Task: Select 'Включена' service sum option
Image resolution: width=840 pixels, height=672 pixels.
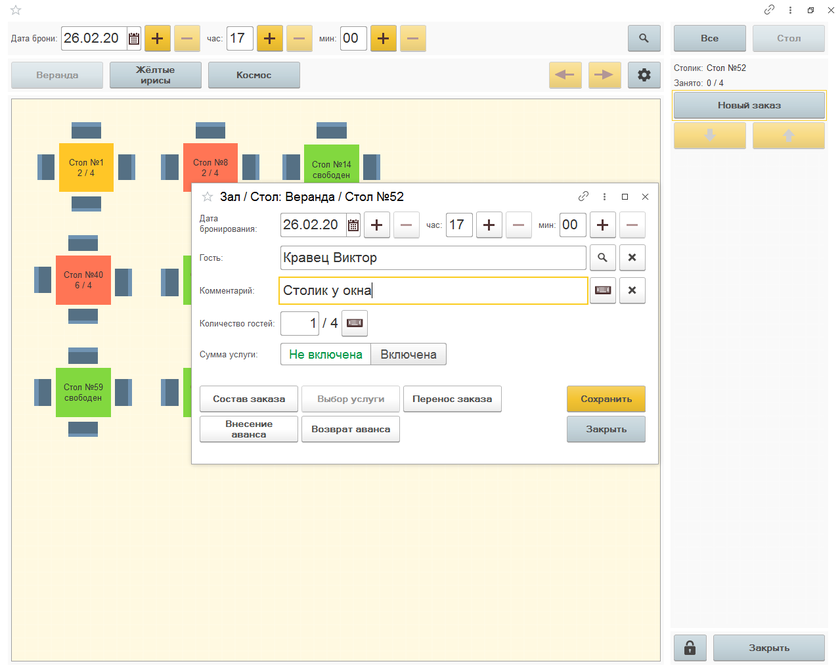Action: [x=408, y=354]
